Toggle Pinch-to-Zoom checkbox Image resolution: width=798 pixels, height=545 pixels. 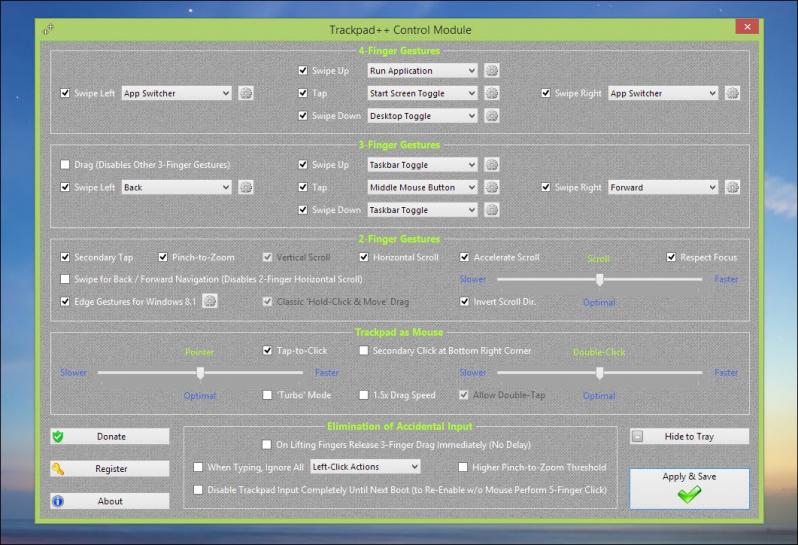click(x=163, y=257)
